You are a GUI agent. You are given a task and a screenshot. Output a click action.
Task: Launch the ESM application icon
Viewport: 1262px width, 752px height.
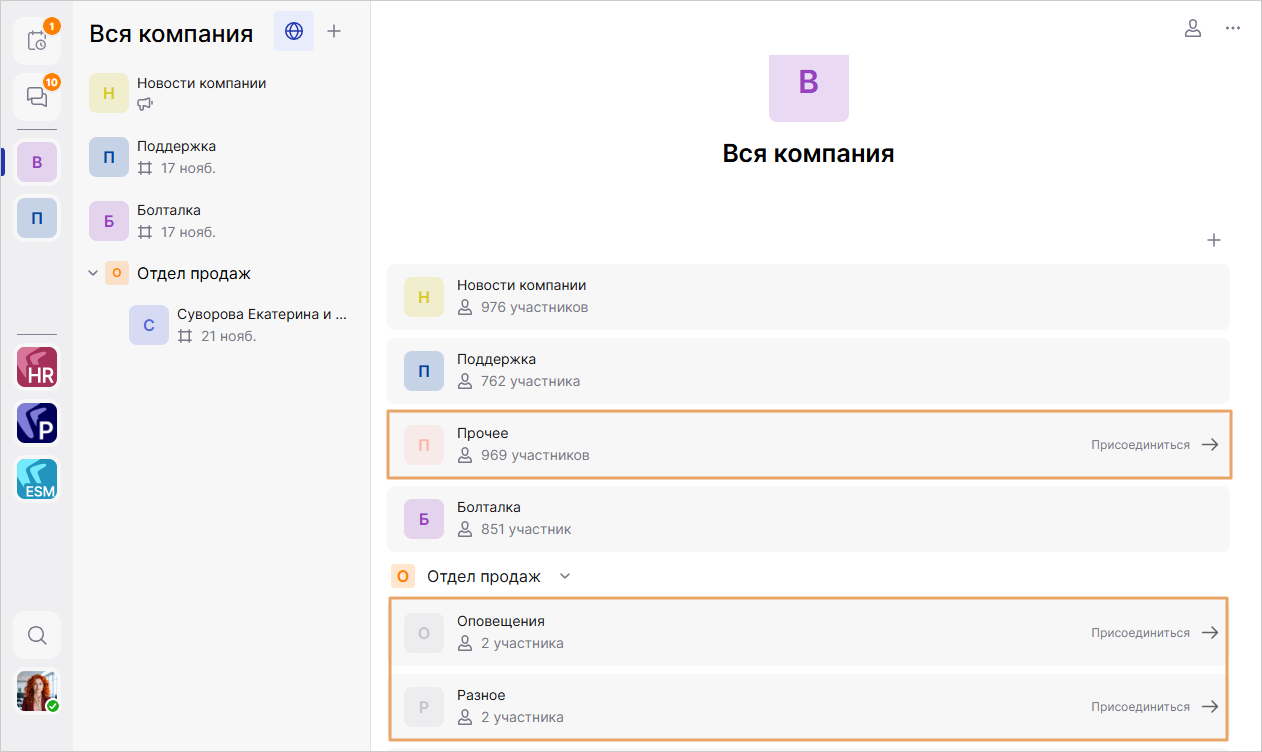coord(37,479)
